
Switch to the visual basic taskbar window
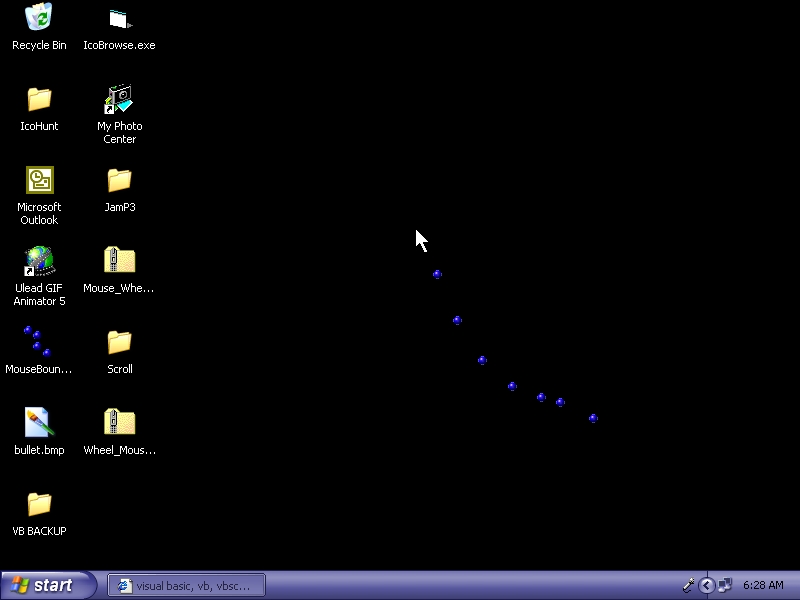coord(186,585)
